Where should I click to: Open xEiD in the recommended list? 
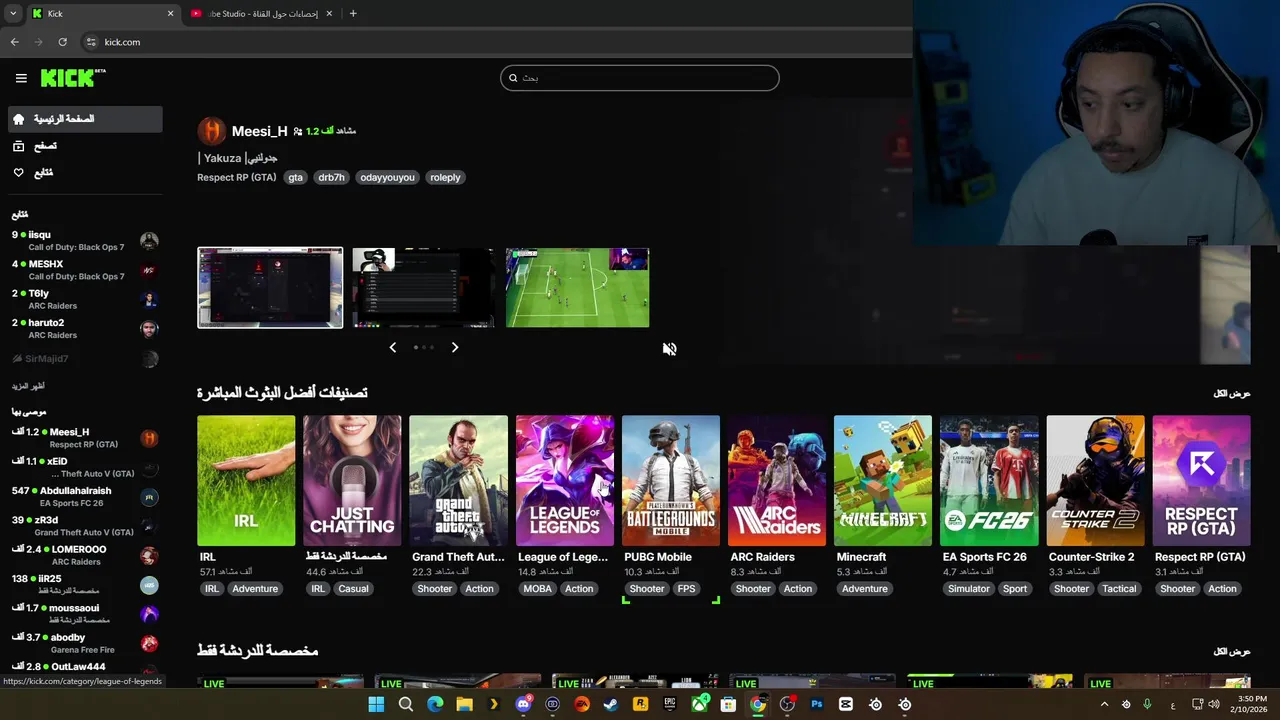[85, 468]
